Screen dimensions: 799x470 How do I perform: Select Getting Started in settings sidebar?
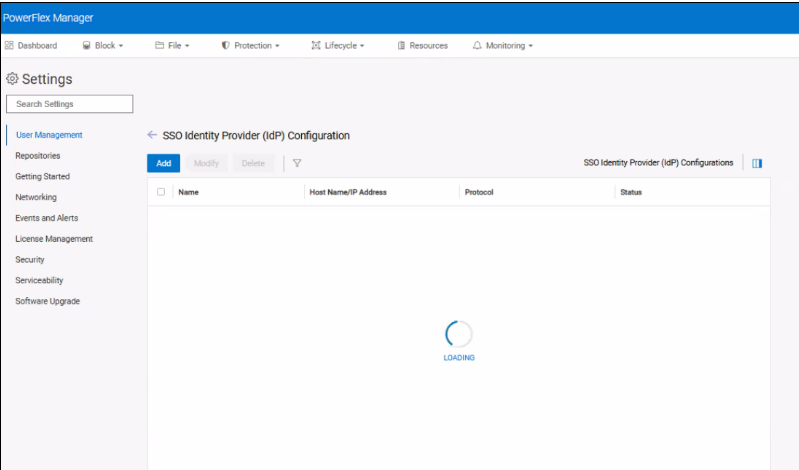pyautogui.click(x=42, y=176)
